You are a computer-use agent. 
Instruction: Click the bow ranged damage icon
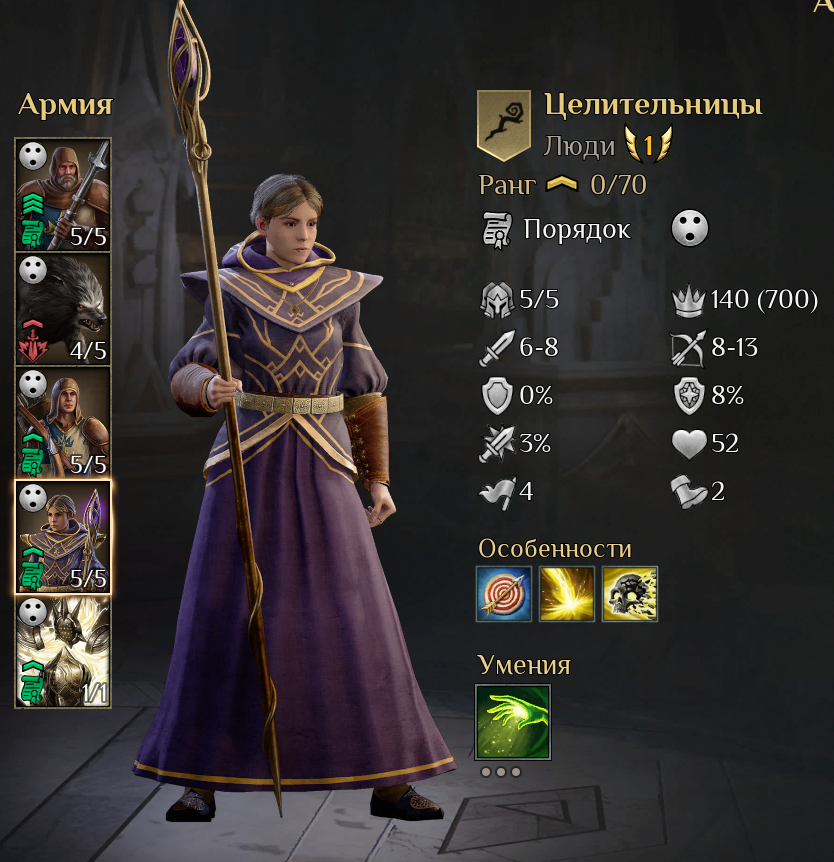(x=688, y=348)
